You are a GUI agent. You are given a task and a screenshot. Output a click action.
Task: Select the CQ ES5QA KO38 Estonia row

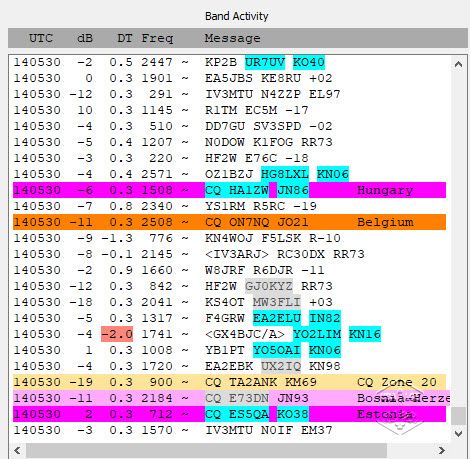(229, 414)
